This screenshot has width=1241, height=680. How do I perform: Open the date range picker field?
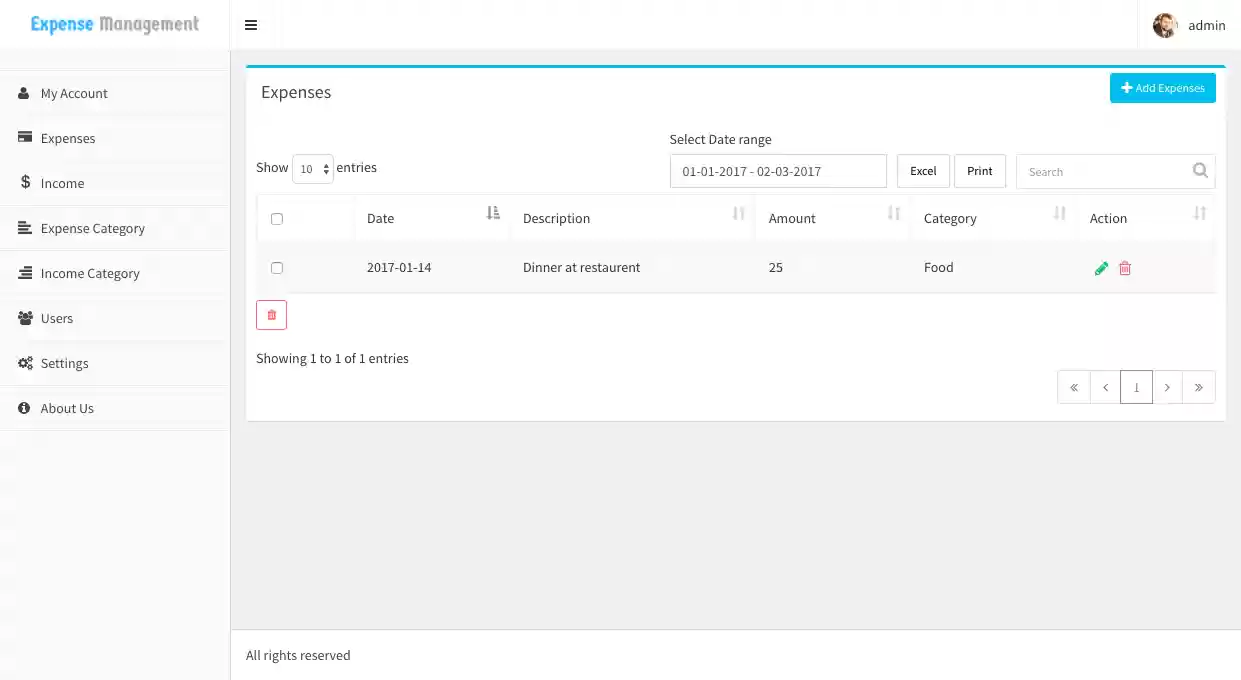(x=778, y=171)
